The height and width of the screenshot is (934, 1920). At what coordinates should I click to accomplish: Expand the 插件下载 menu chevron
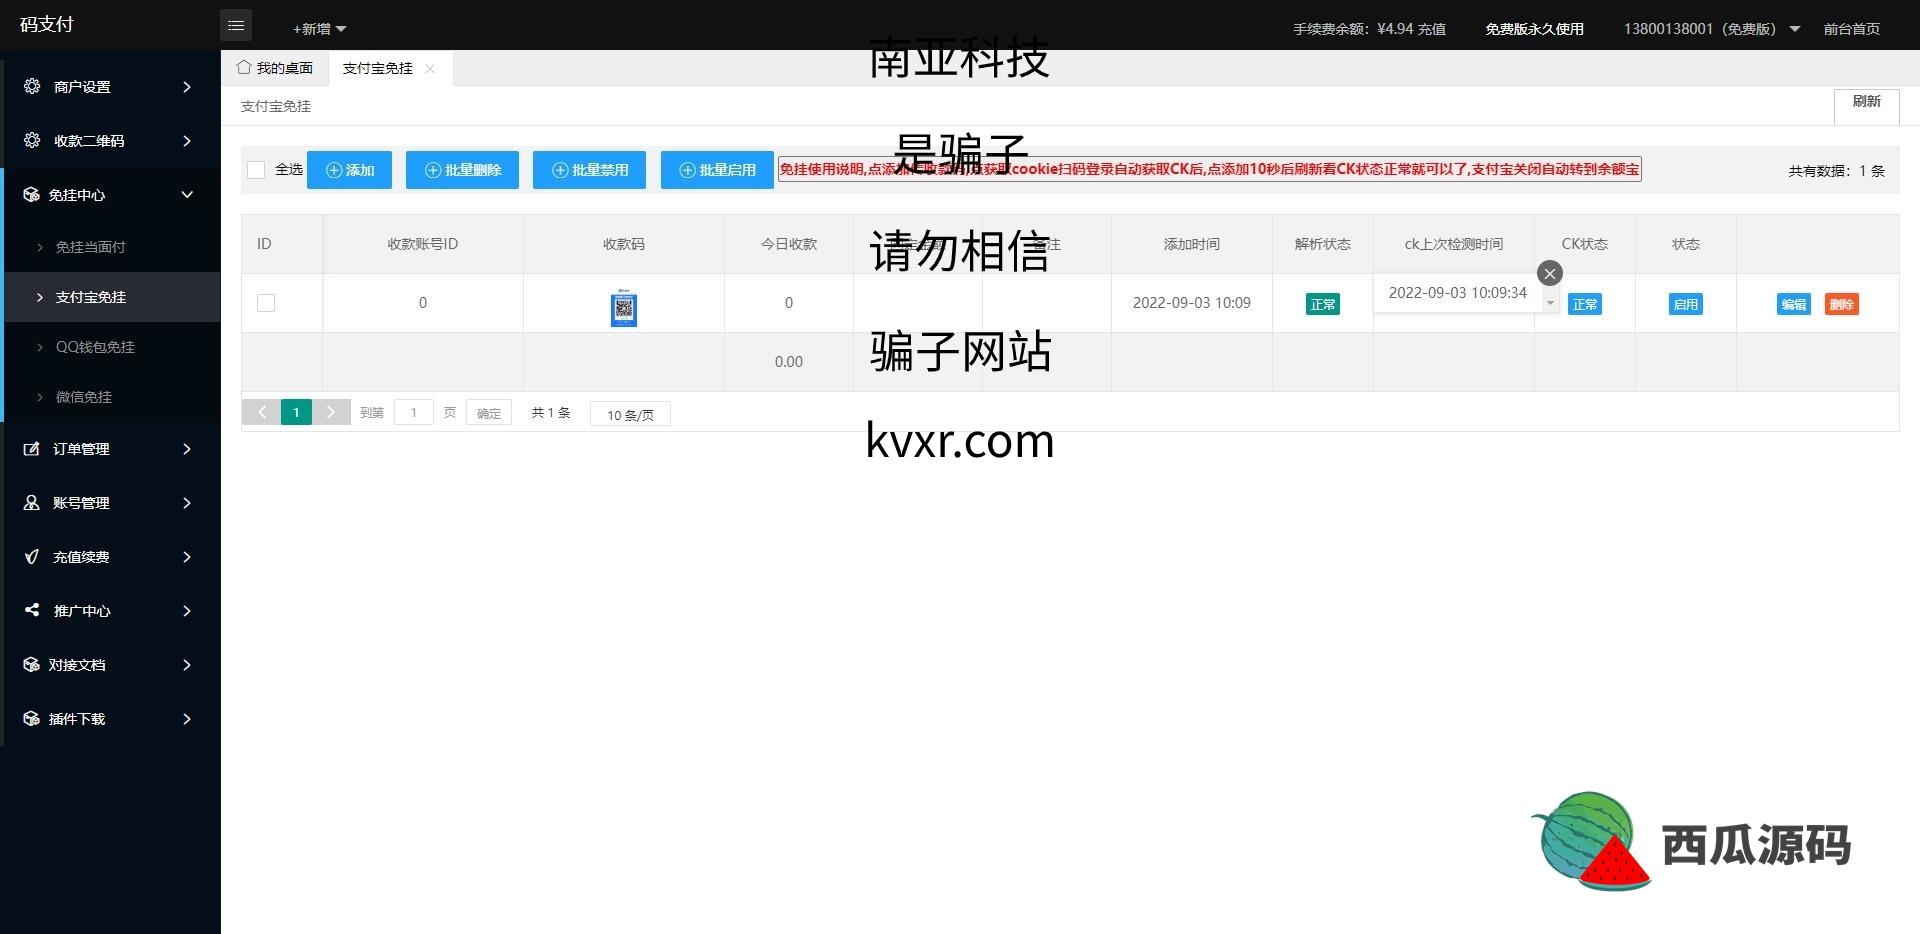coord(187,719)
